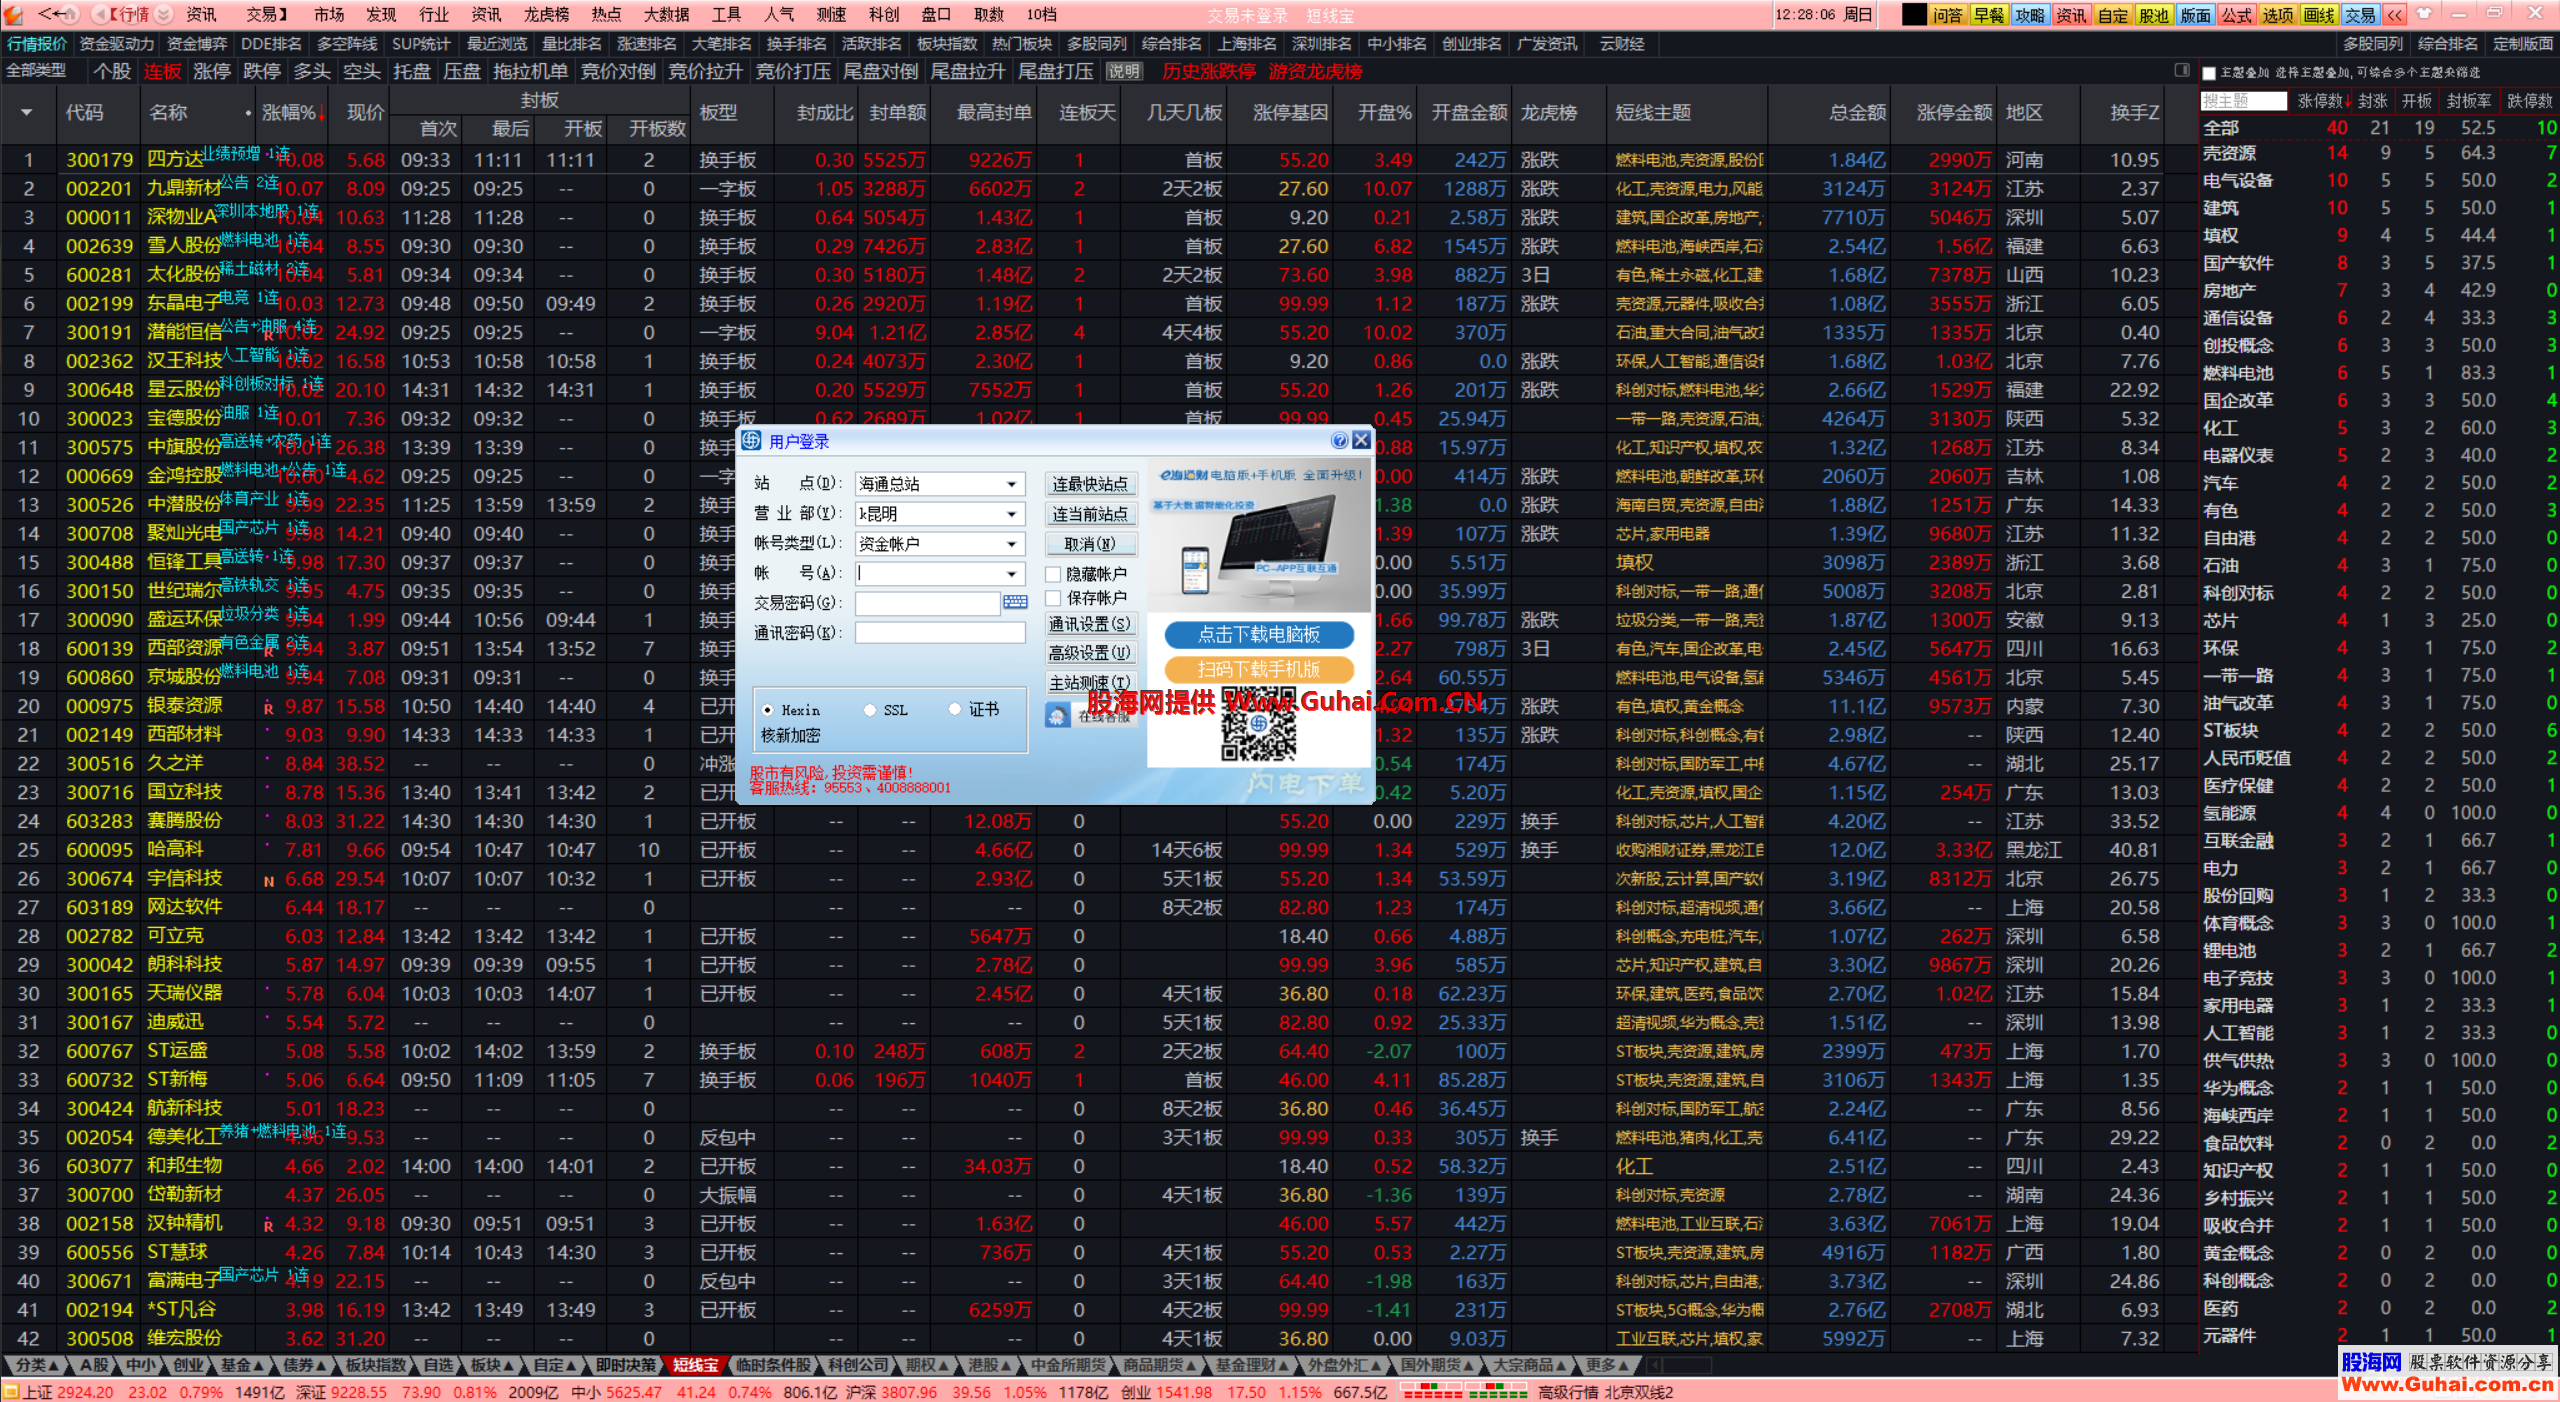
Task: Open the 选项 toolbar button
Action: point(2277,14)
